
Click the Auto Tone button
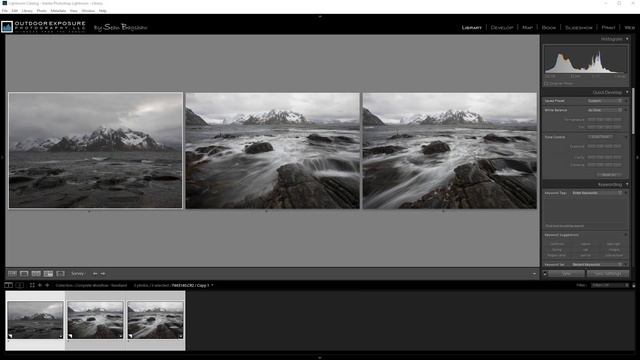coord(600,137)
